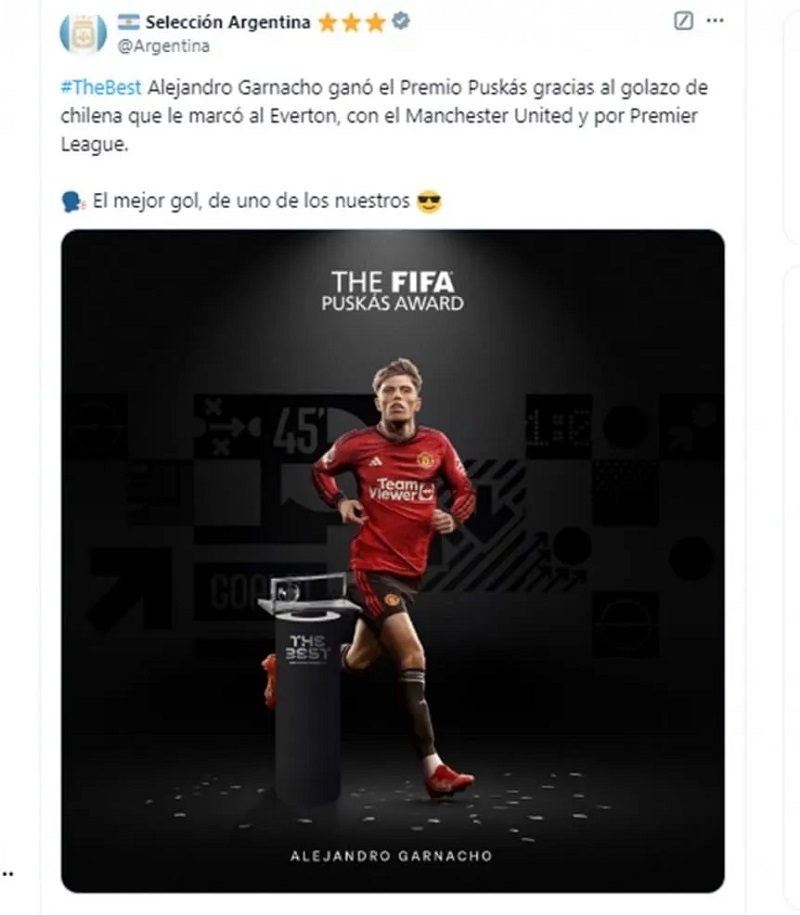This screenshot has height=915, width=800.
Task: Click the Selección Argentina display name
Action: point(228,22)
